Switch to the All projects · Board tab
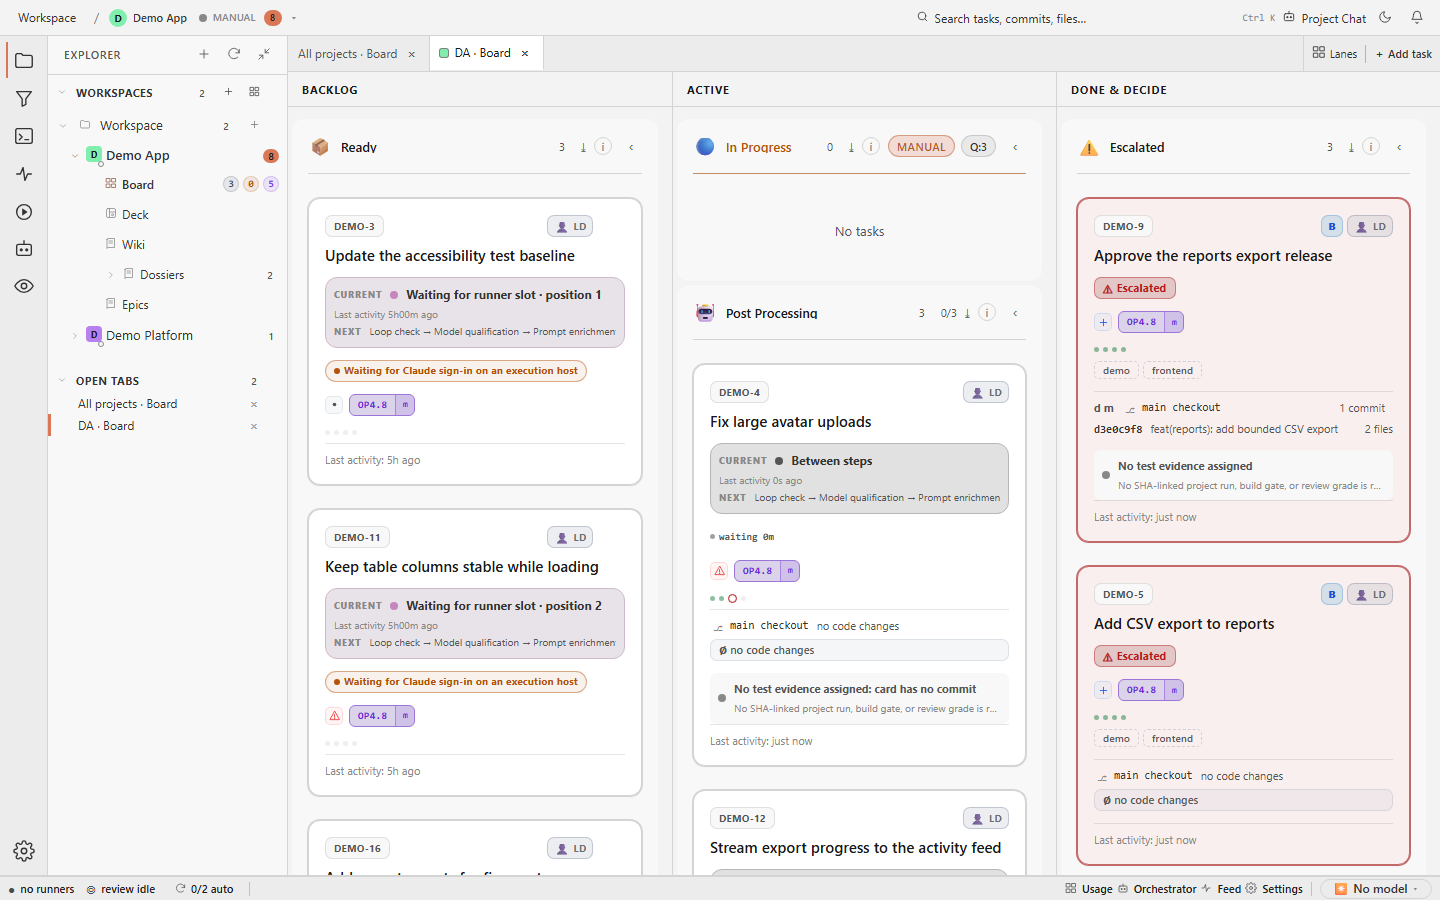 [x=347, y=54]
